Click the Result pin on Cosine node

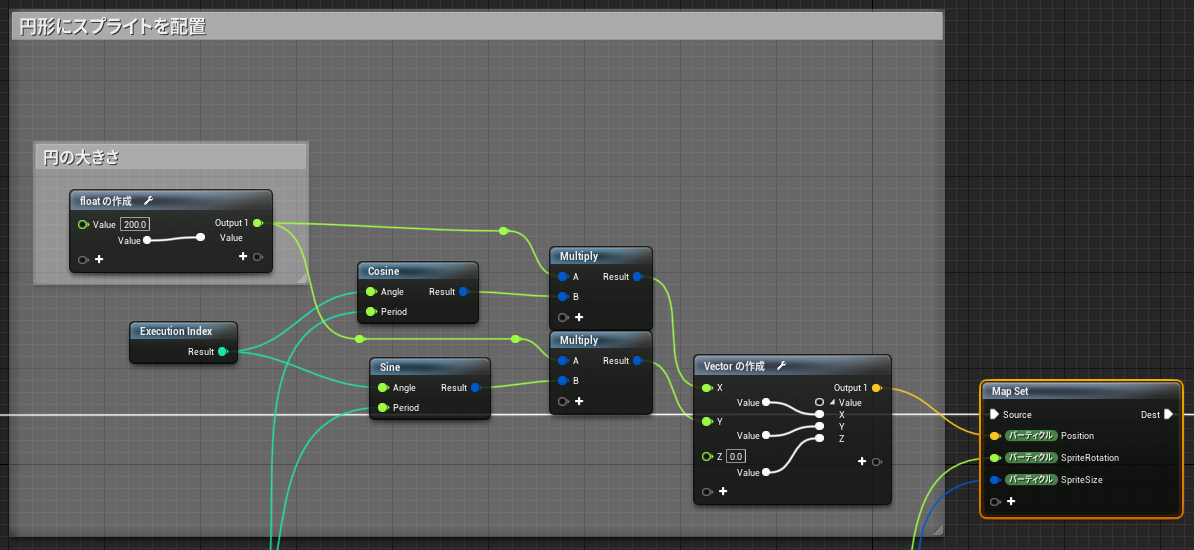(464, 292)
